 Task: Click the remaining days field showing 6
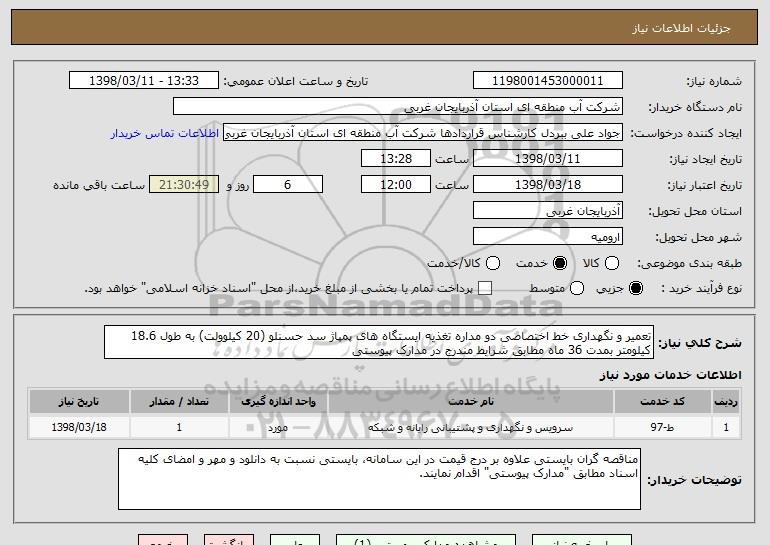(288, 185)
